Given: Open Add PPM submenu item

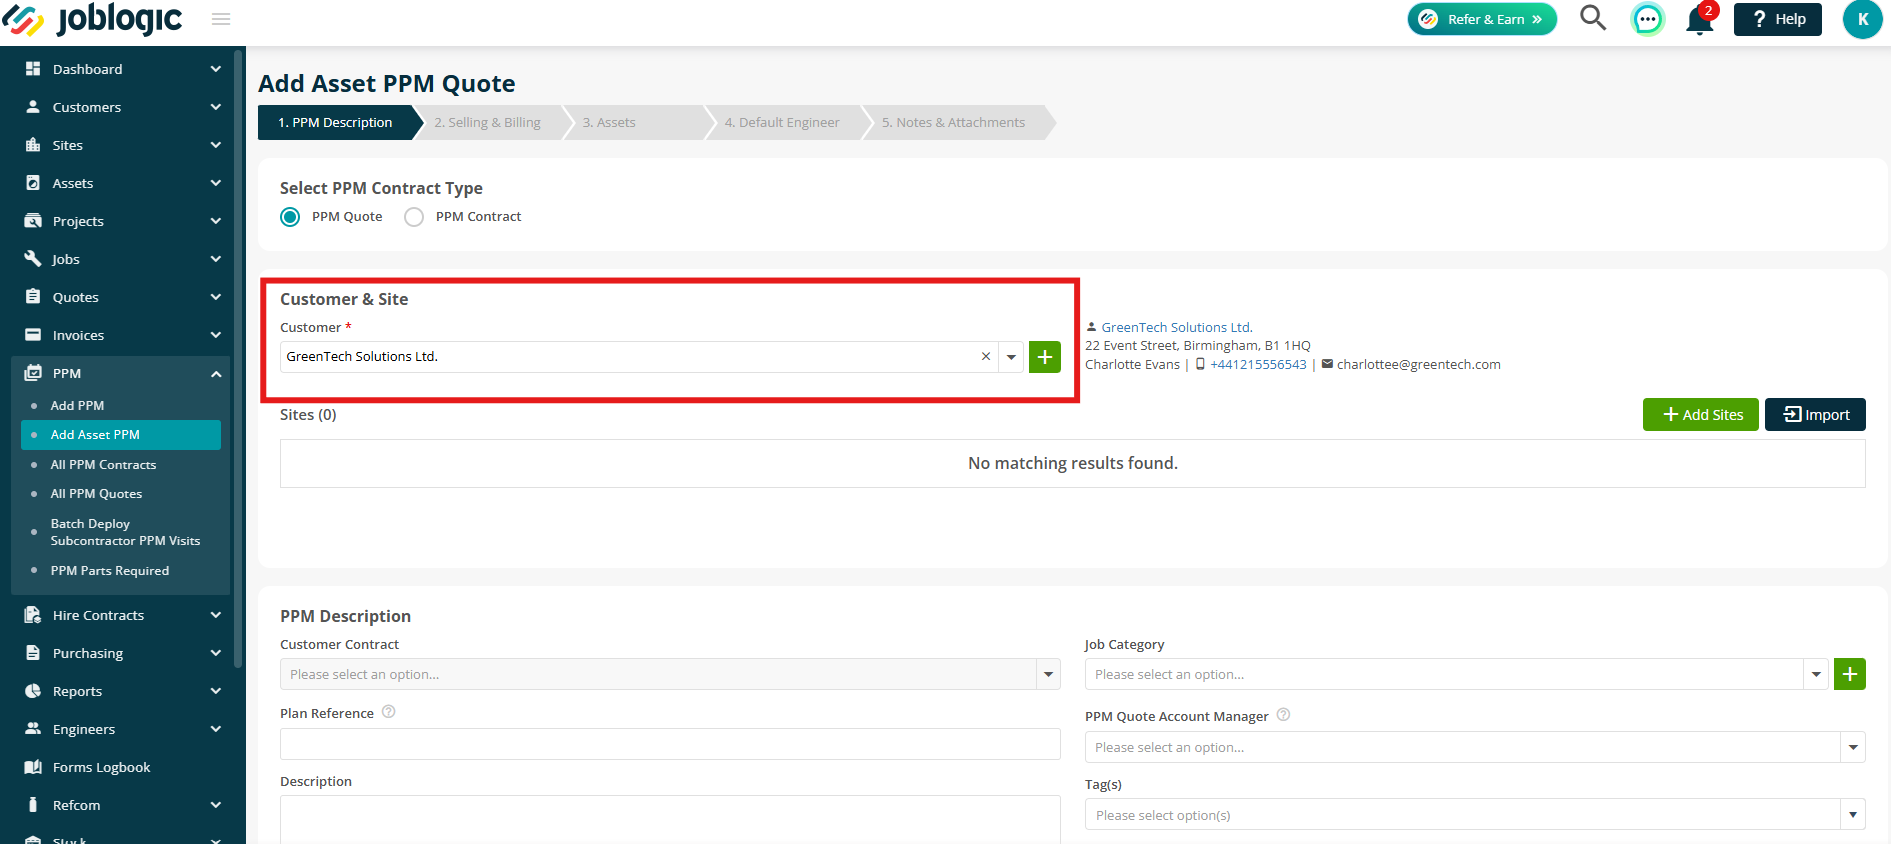Looking at the screenshot, I should click(77, 405).
